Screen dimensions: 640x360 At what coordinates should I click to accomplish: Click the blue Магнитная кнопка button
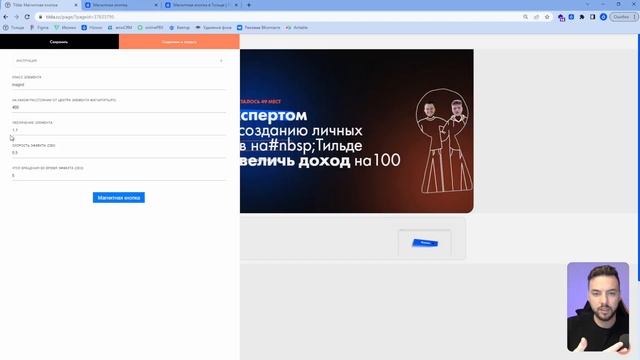point(119,198)
